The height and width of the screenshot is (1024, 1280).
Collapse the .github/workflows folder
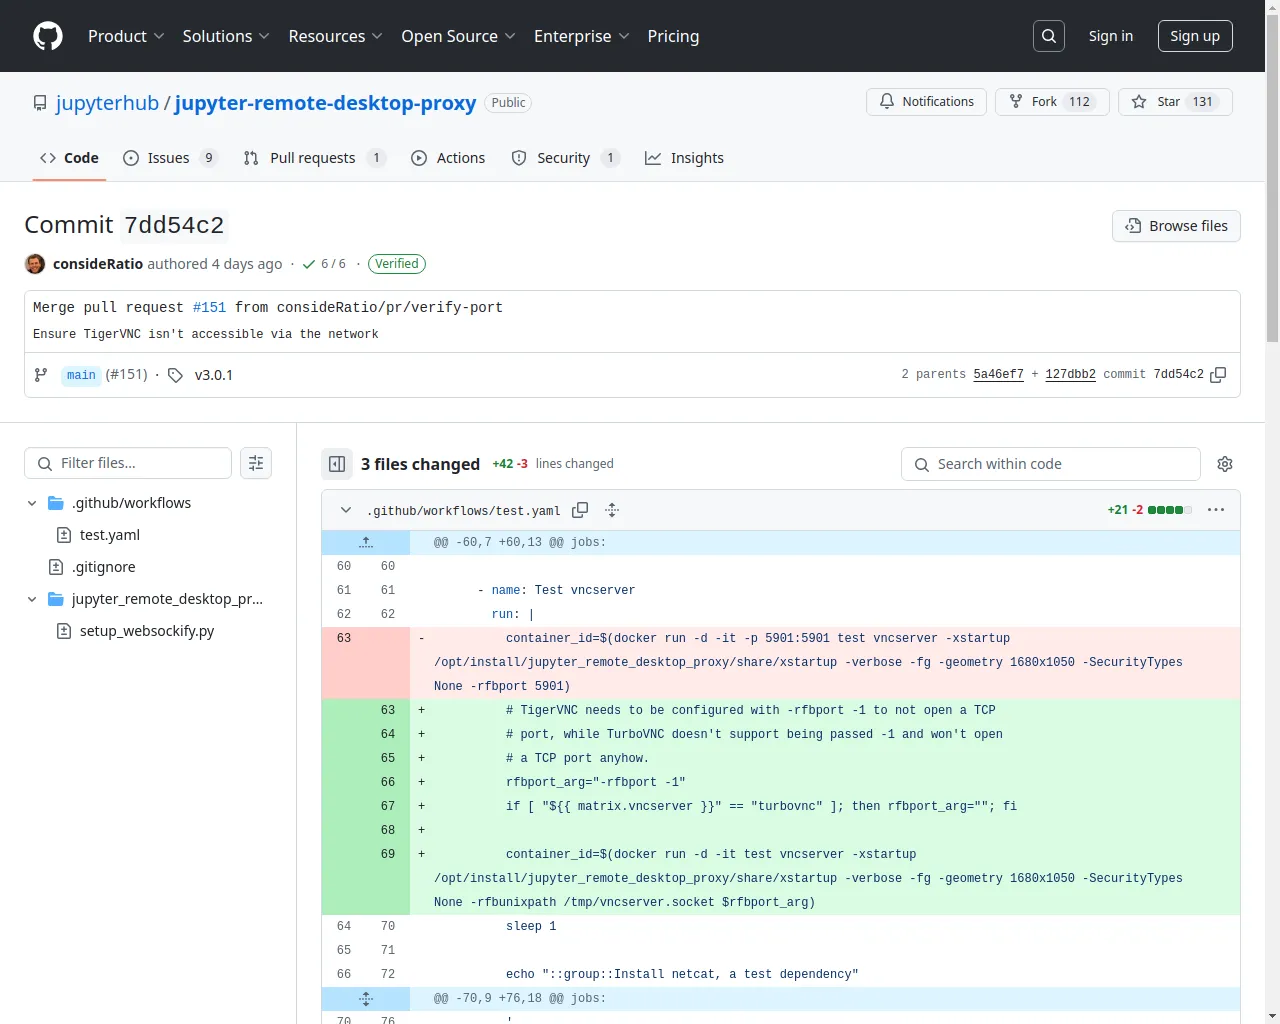pyautogui.click(x=32, y=503)
